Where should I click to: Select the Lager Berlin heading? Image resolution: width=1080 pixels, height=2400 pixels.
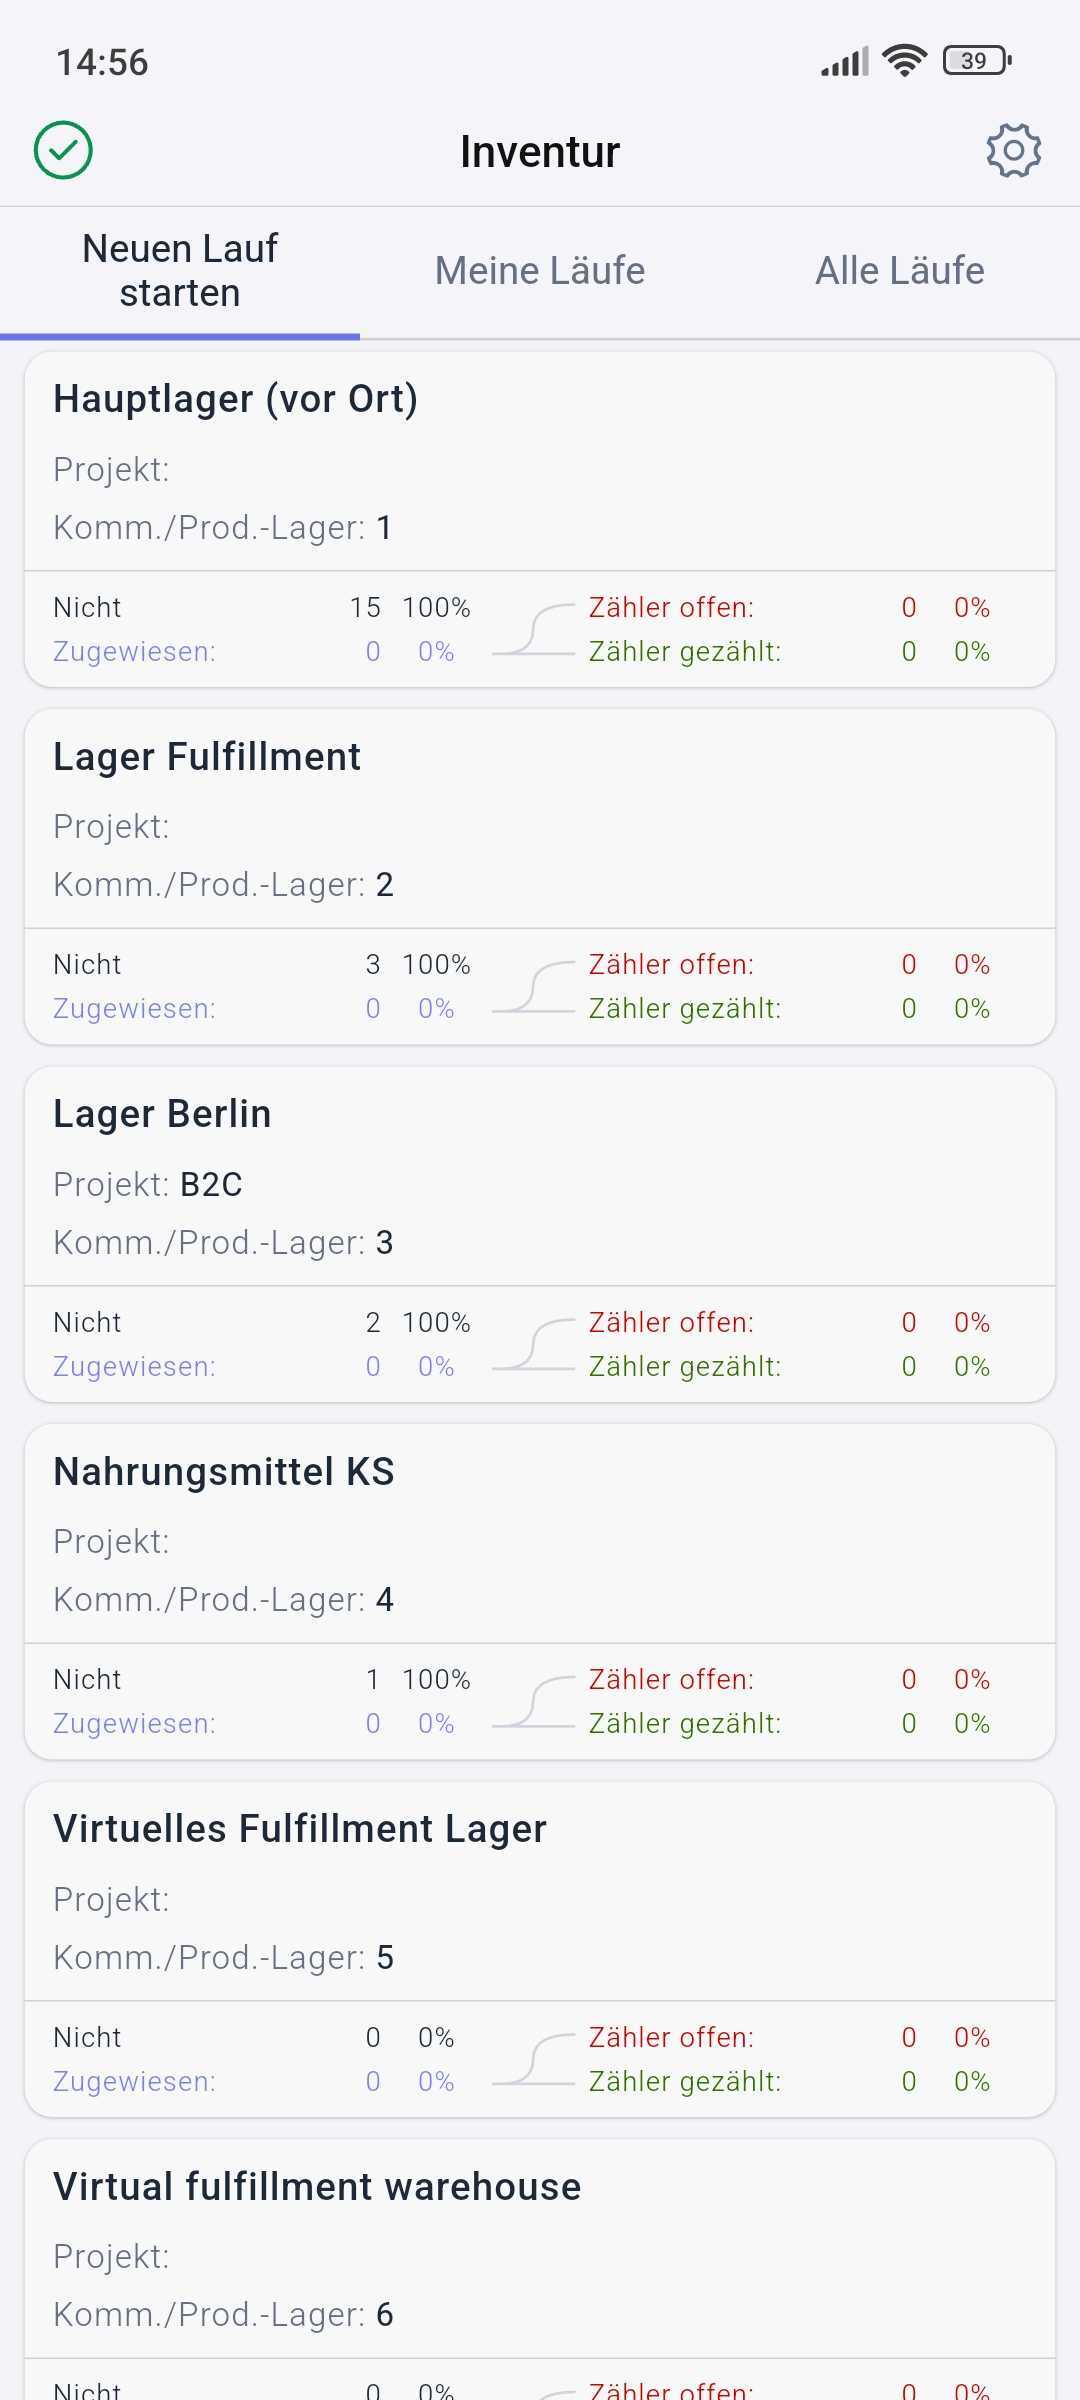pyautogui.click(x=162, y=1114)
